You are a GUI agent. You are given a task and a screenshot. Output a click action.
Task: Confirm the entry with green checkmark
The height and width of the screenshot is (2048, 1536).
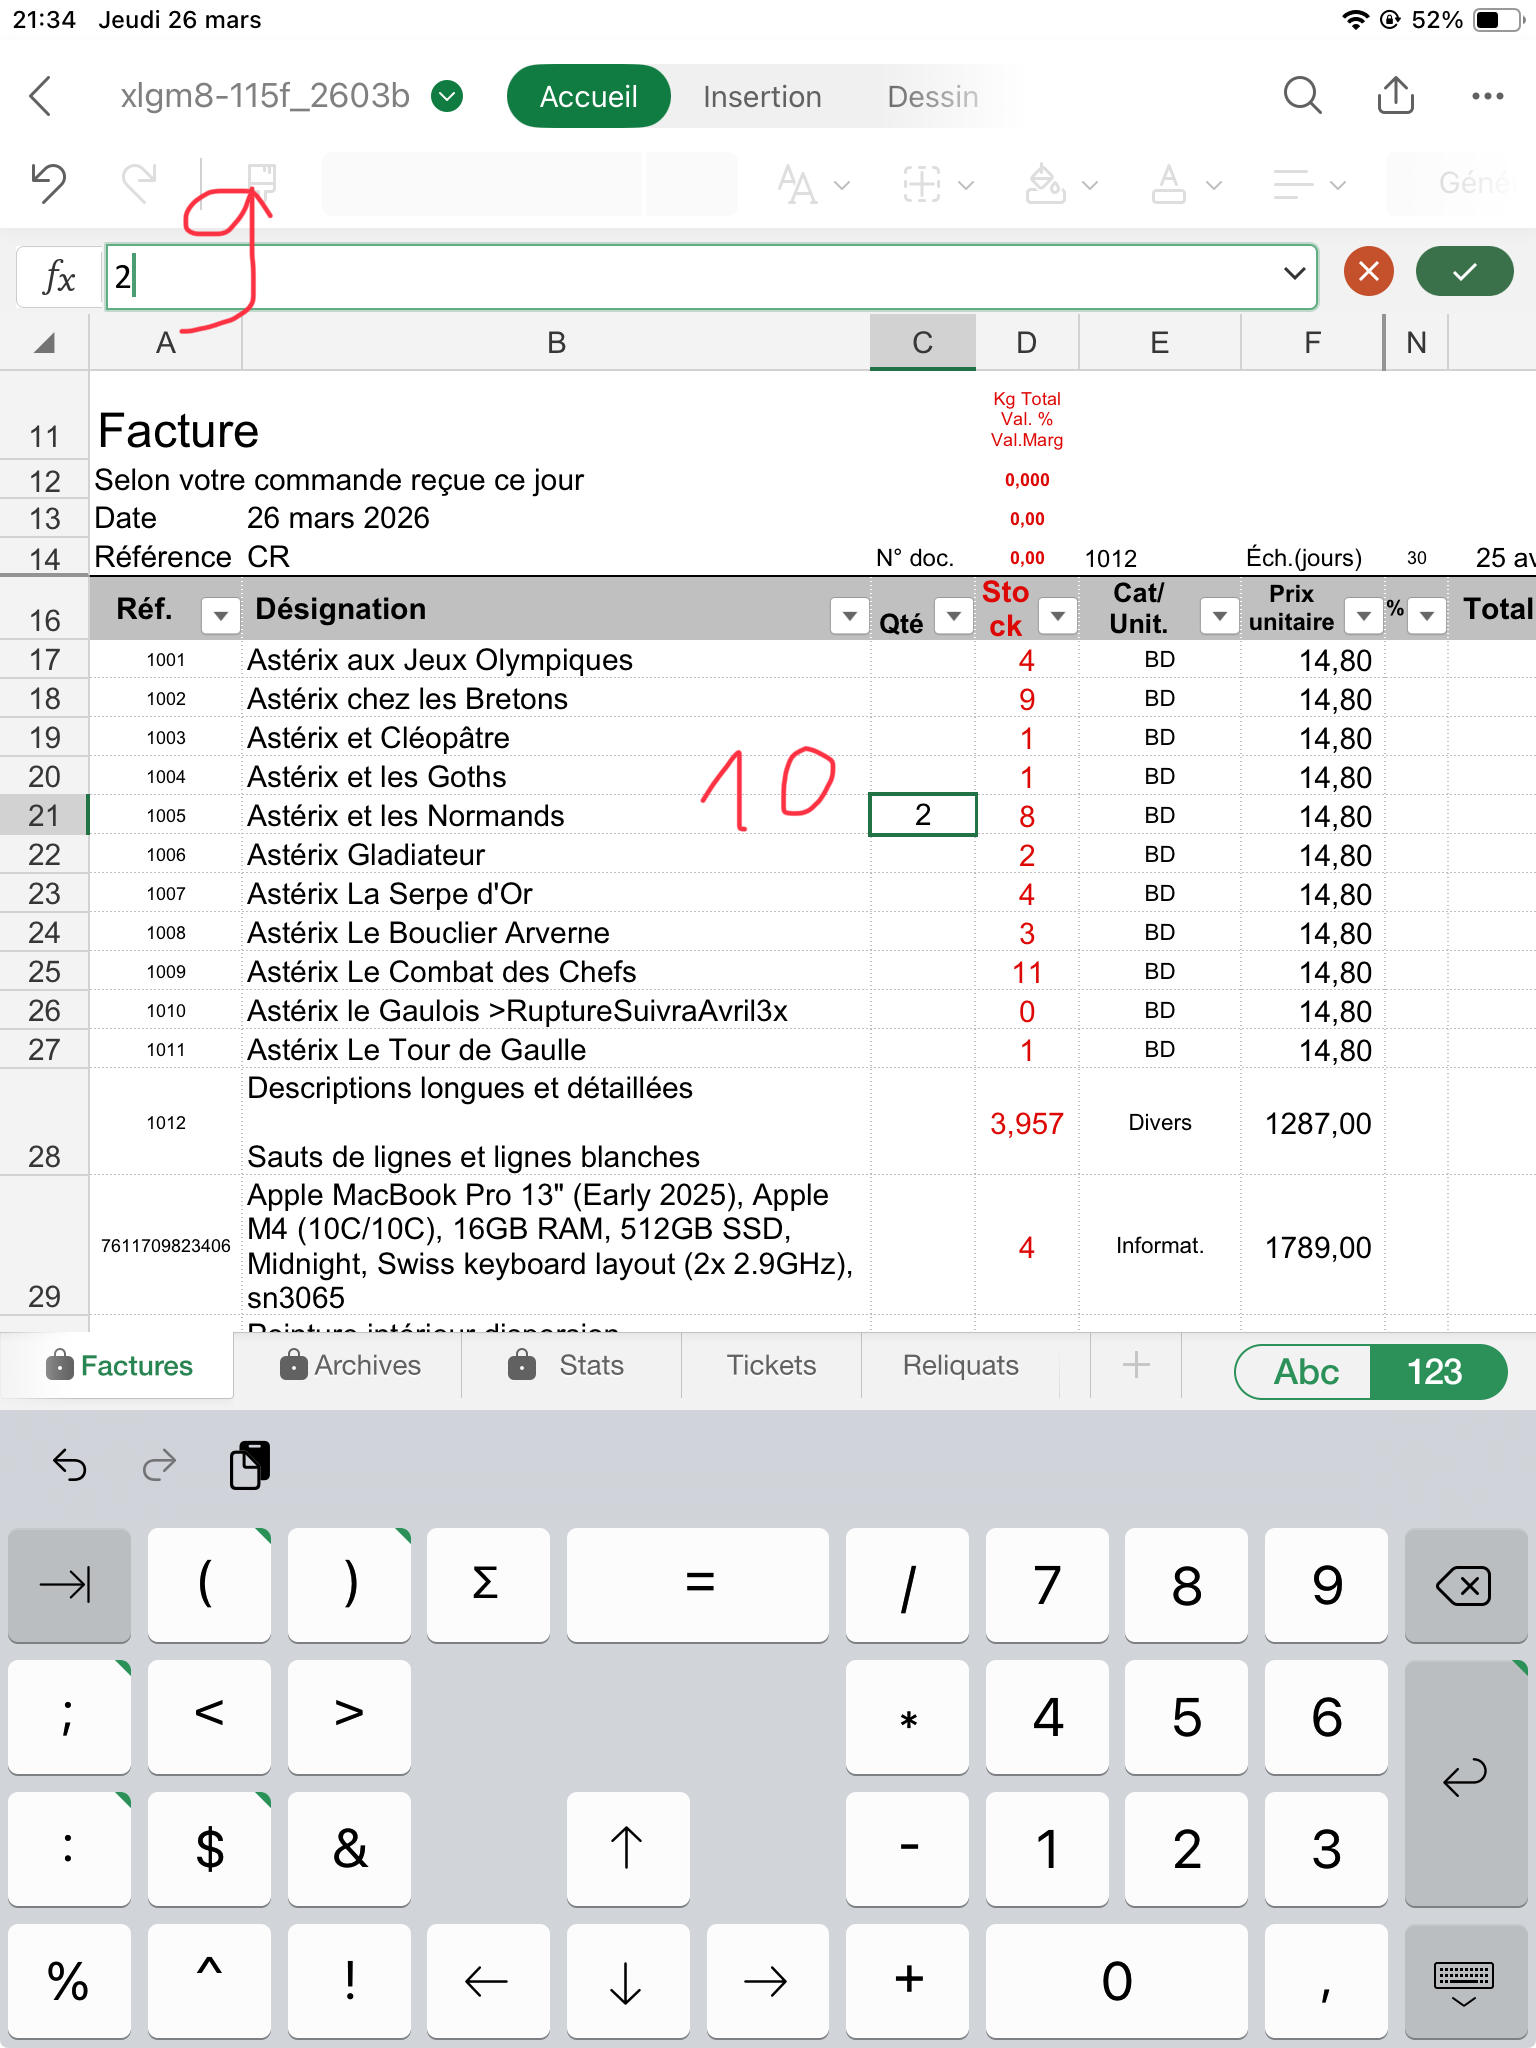1464,272
